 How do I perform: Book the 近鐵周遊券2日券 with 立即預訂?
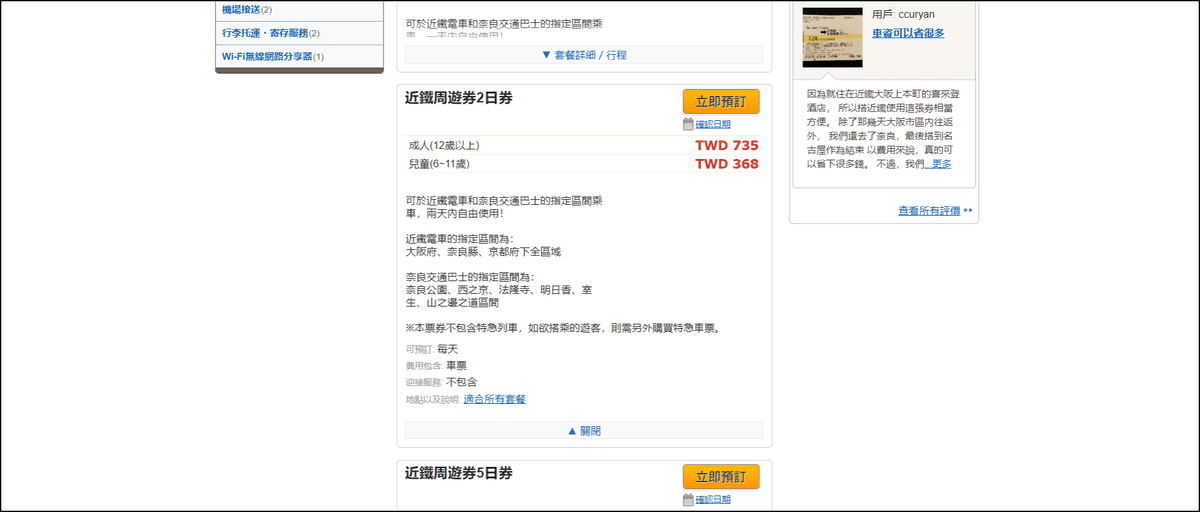[x=721, y=101]
